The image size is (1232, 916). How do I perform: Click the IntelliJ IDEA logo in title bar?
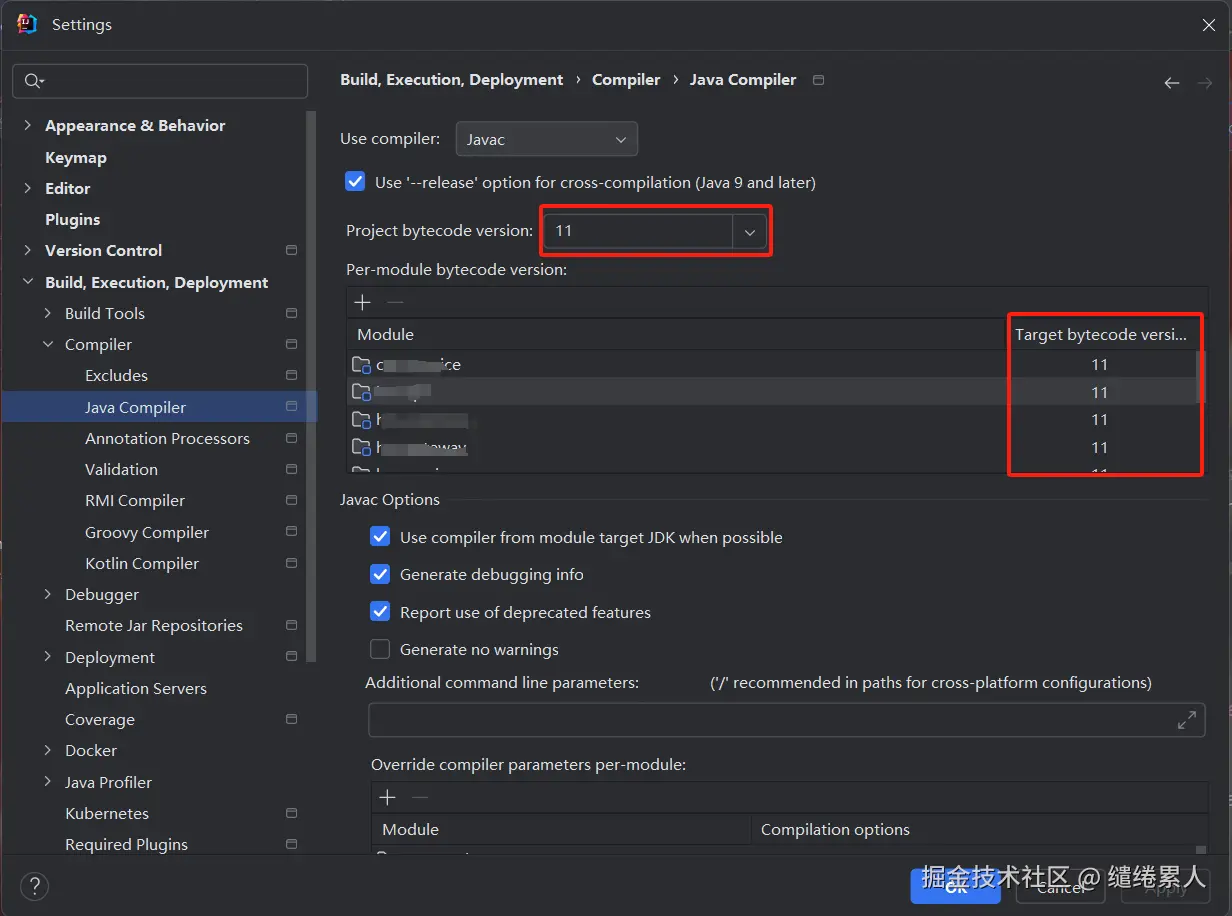[27, 24]
